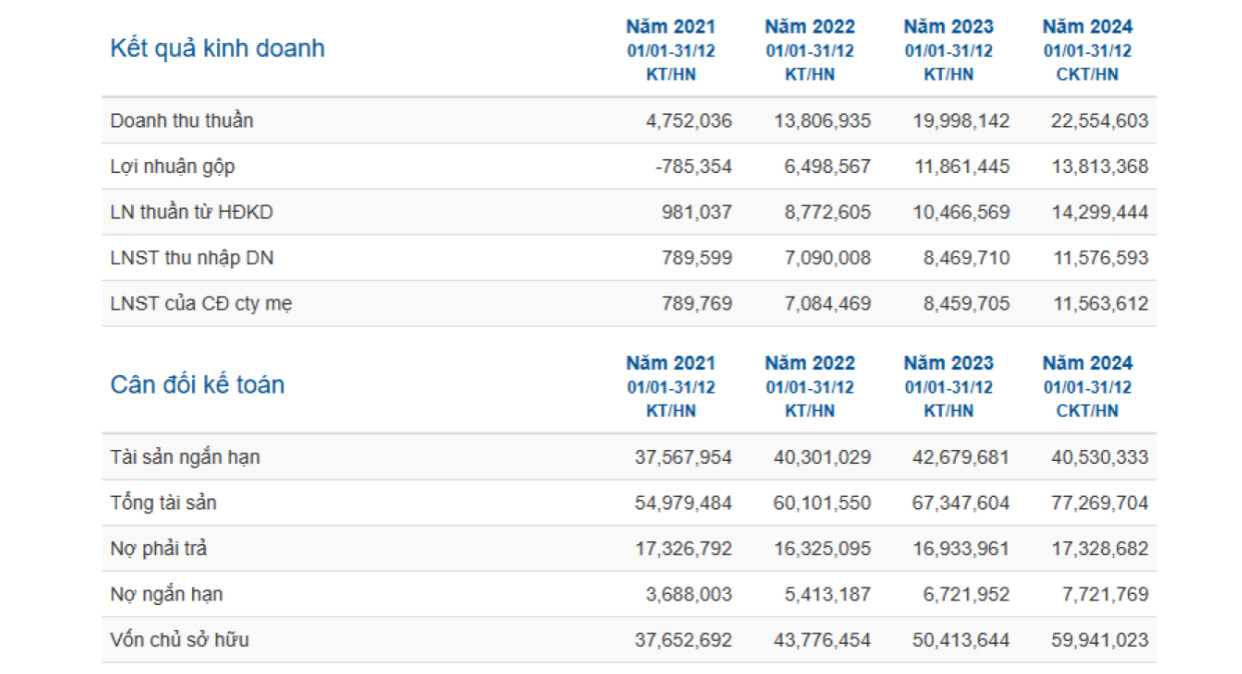1242x674 pixels.
Task: Open the LN thuần từ HĐKD row label
Action: tap(193, 212)
